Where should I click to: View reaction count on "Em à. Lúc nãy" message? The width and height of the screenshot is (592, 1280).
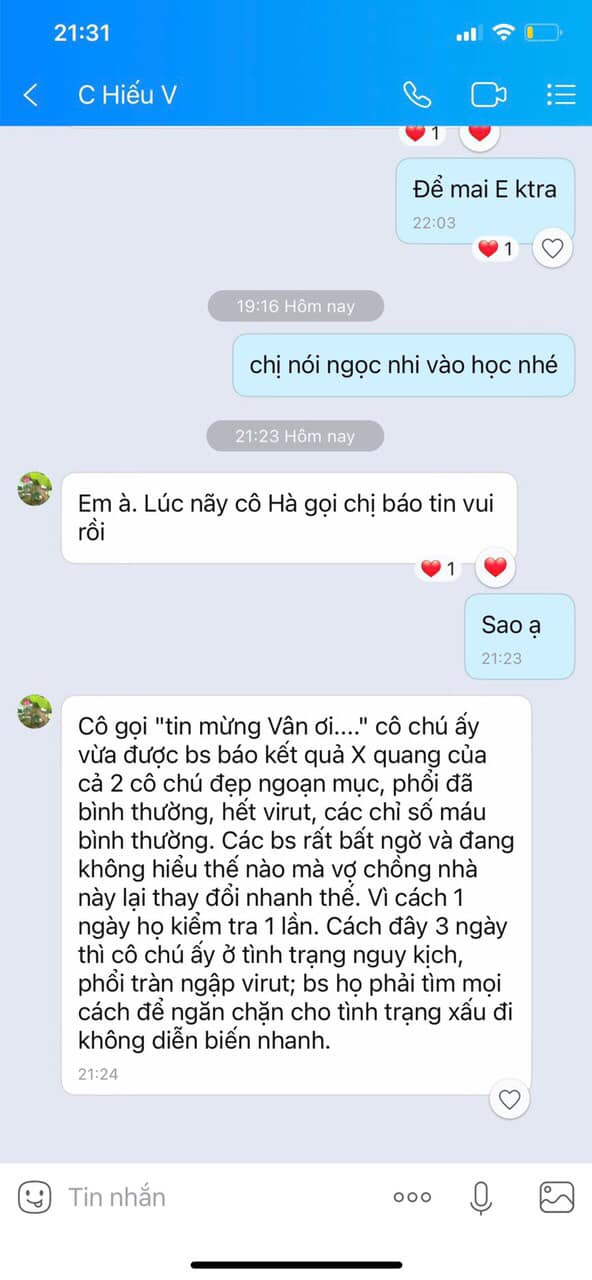[x=440, y=569]
